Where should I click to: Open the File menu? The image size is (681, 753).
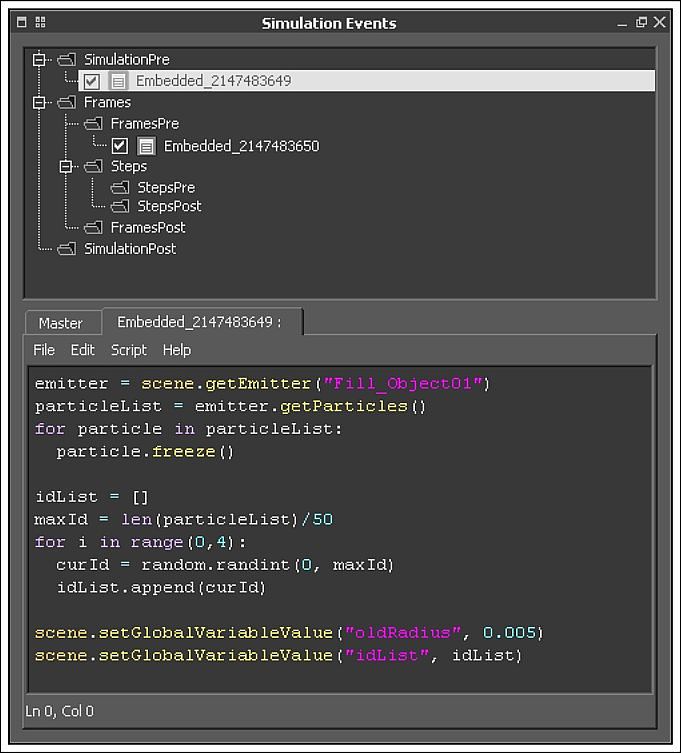[44, 350]
